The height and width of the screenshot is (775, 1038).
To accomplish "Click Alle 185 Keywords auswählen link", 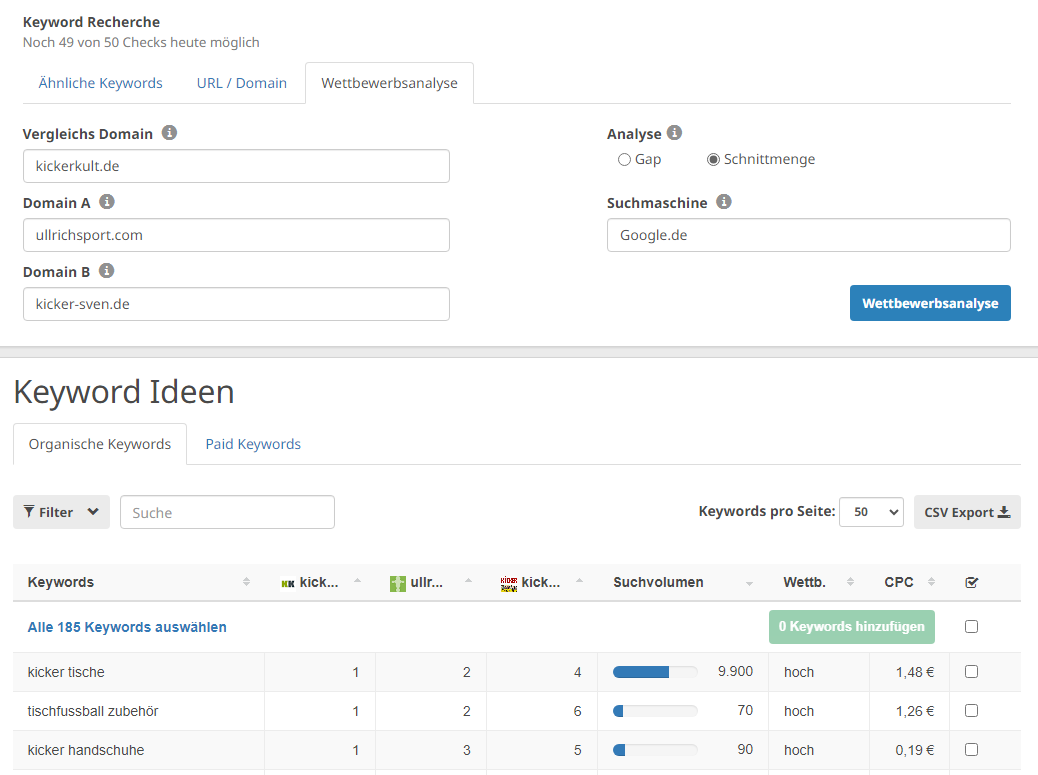I will [127, 627].
